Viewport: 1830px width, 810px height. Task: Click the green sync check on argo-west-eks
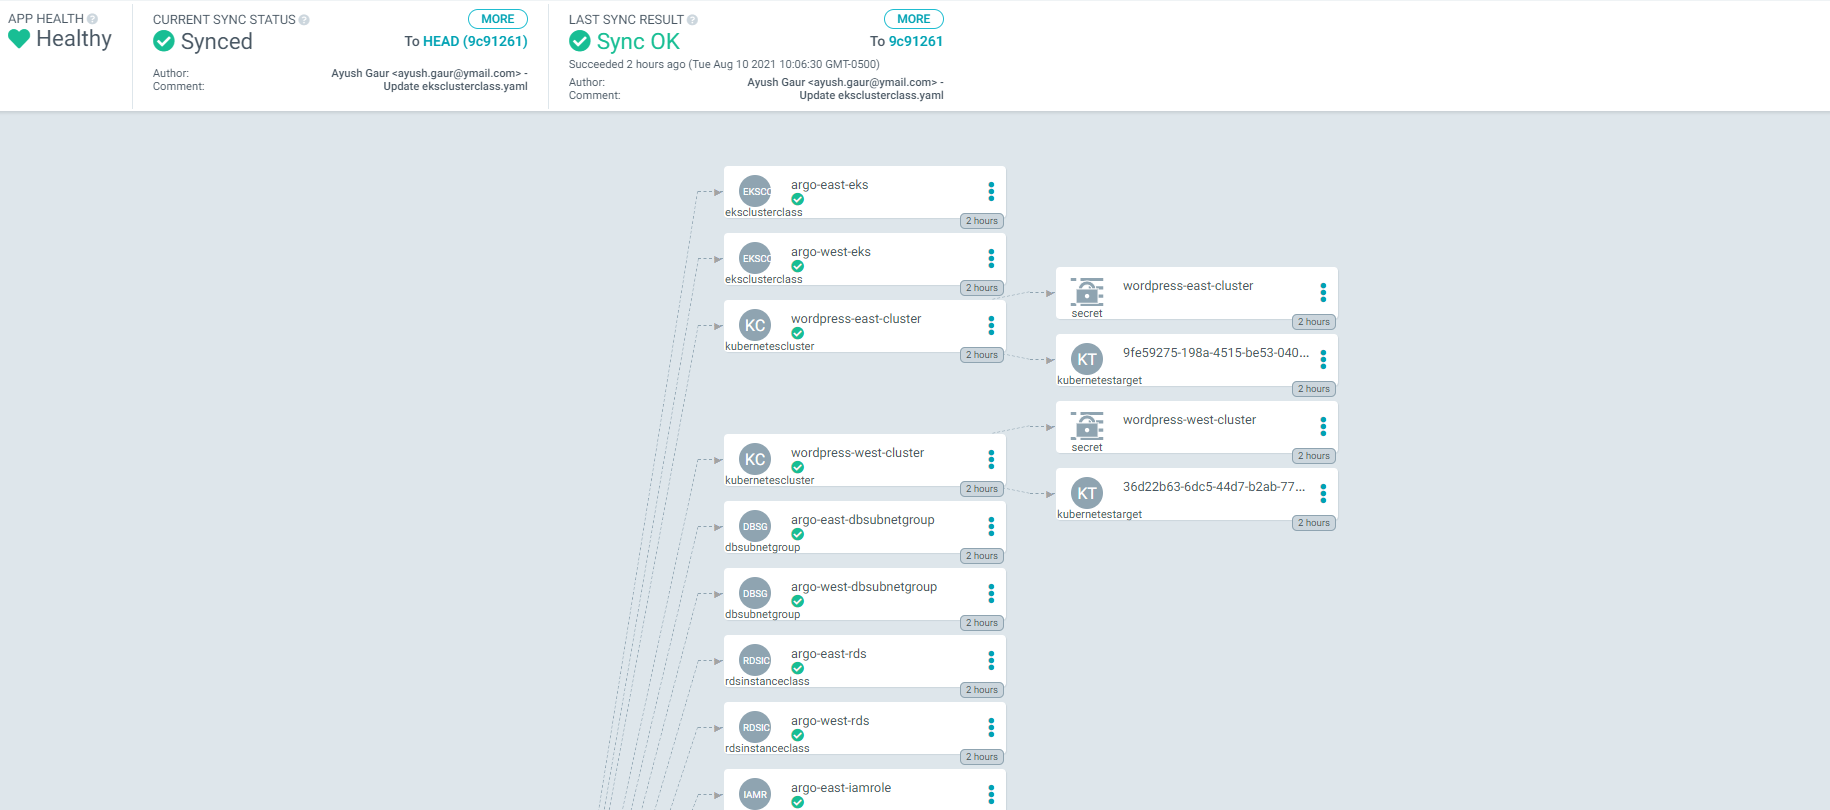coord(797,266)
